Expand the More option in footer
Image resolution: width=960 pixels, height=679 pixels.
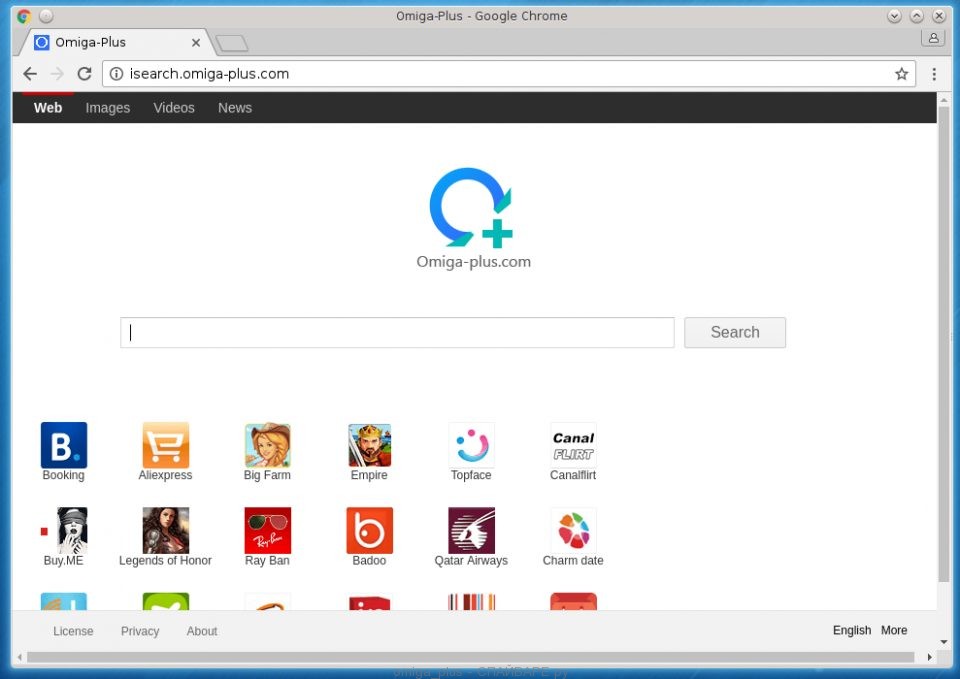(894, 631)
